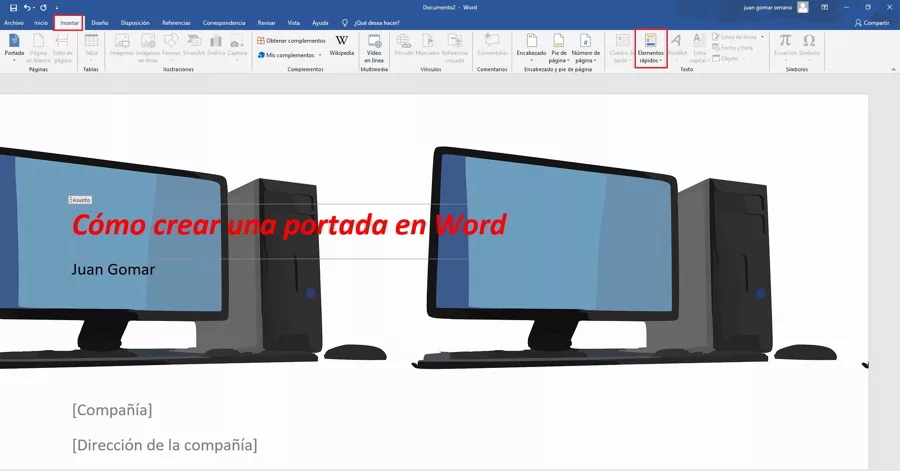The image size is (900, 471).
Task: Click Línea de firma button
Action: [x=738, y=37]
